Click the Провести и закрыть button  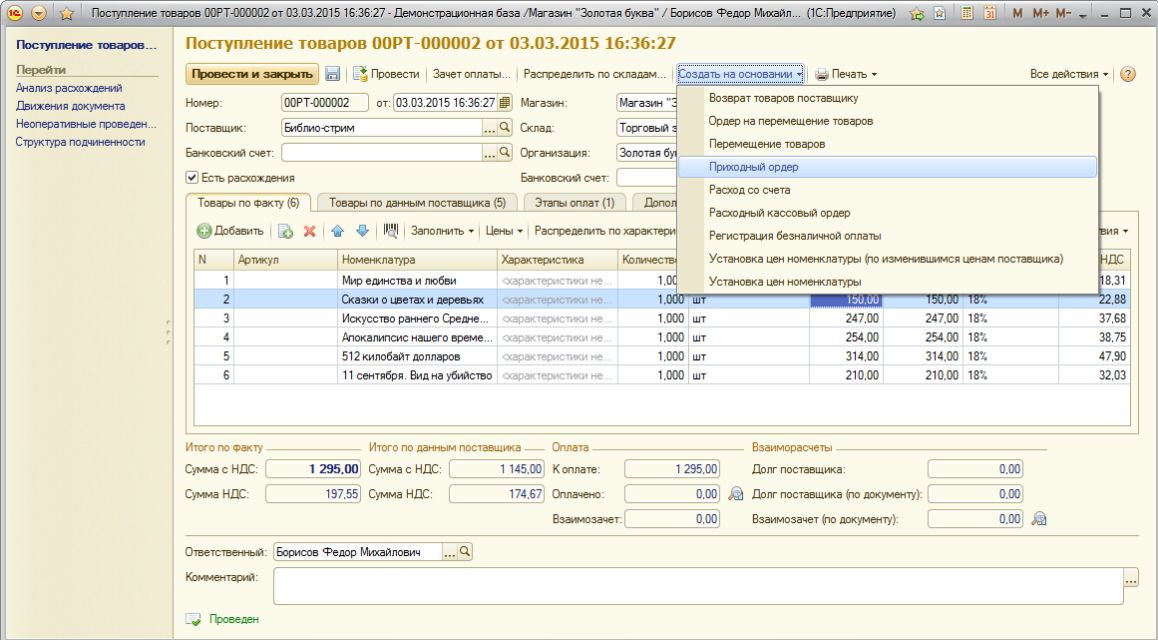(x=251, y=74)
